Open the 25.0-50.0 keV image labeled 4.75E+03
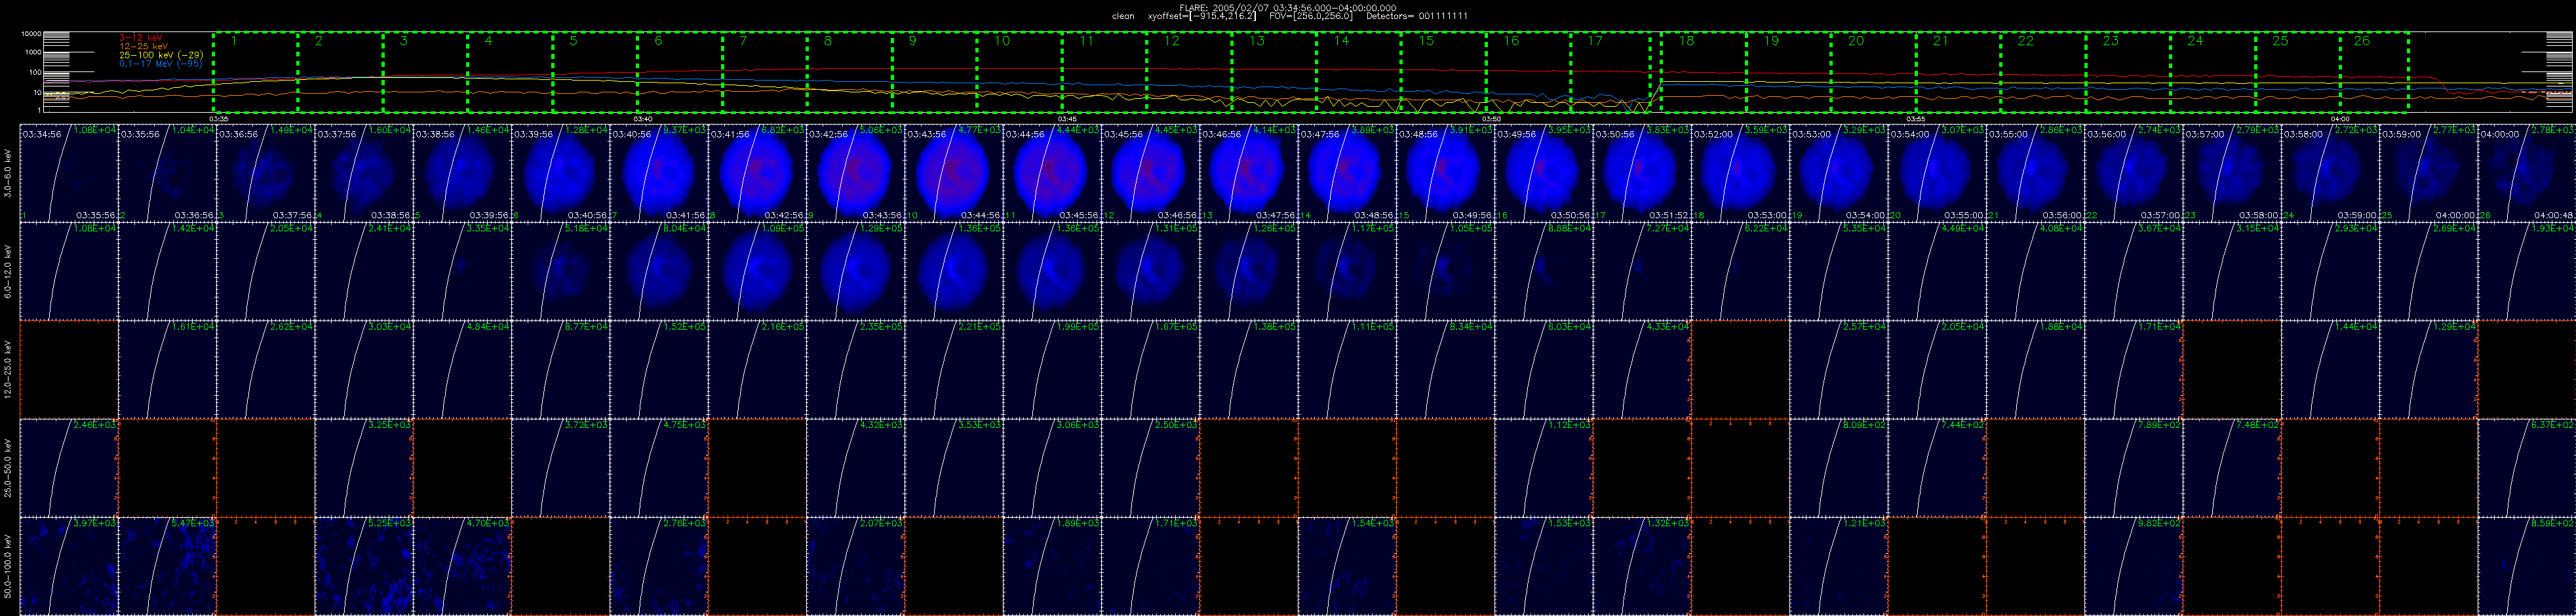This screenshot has height=616, width=2576. click(659, 467)
